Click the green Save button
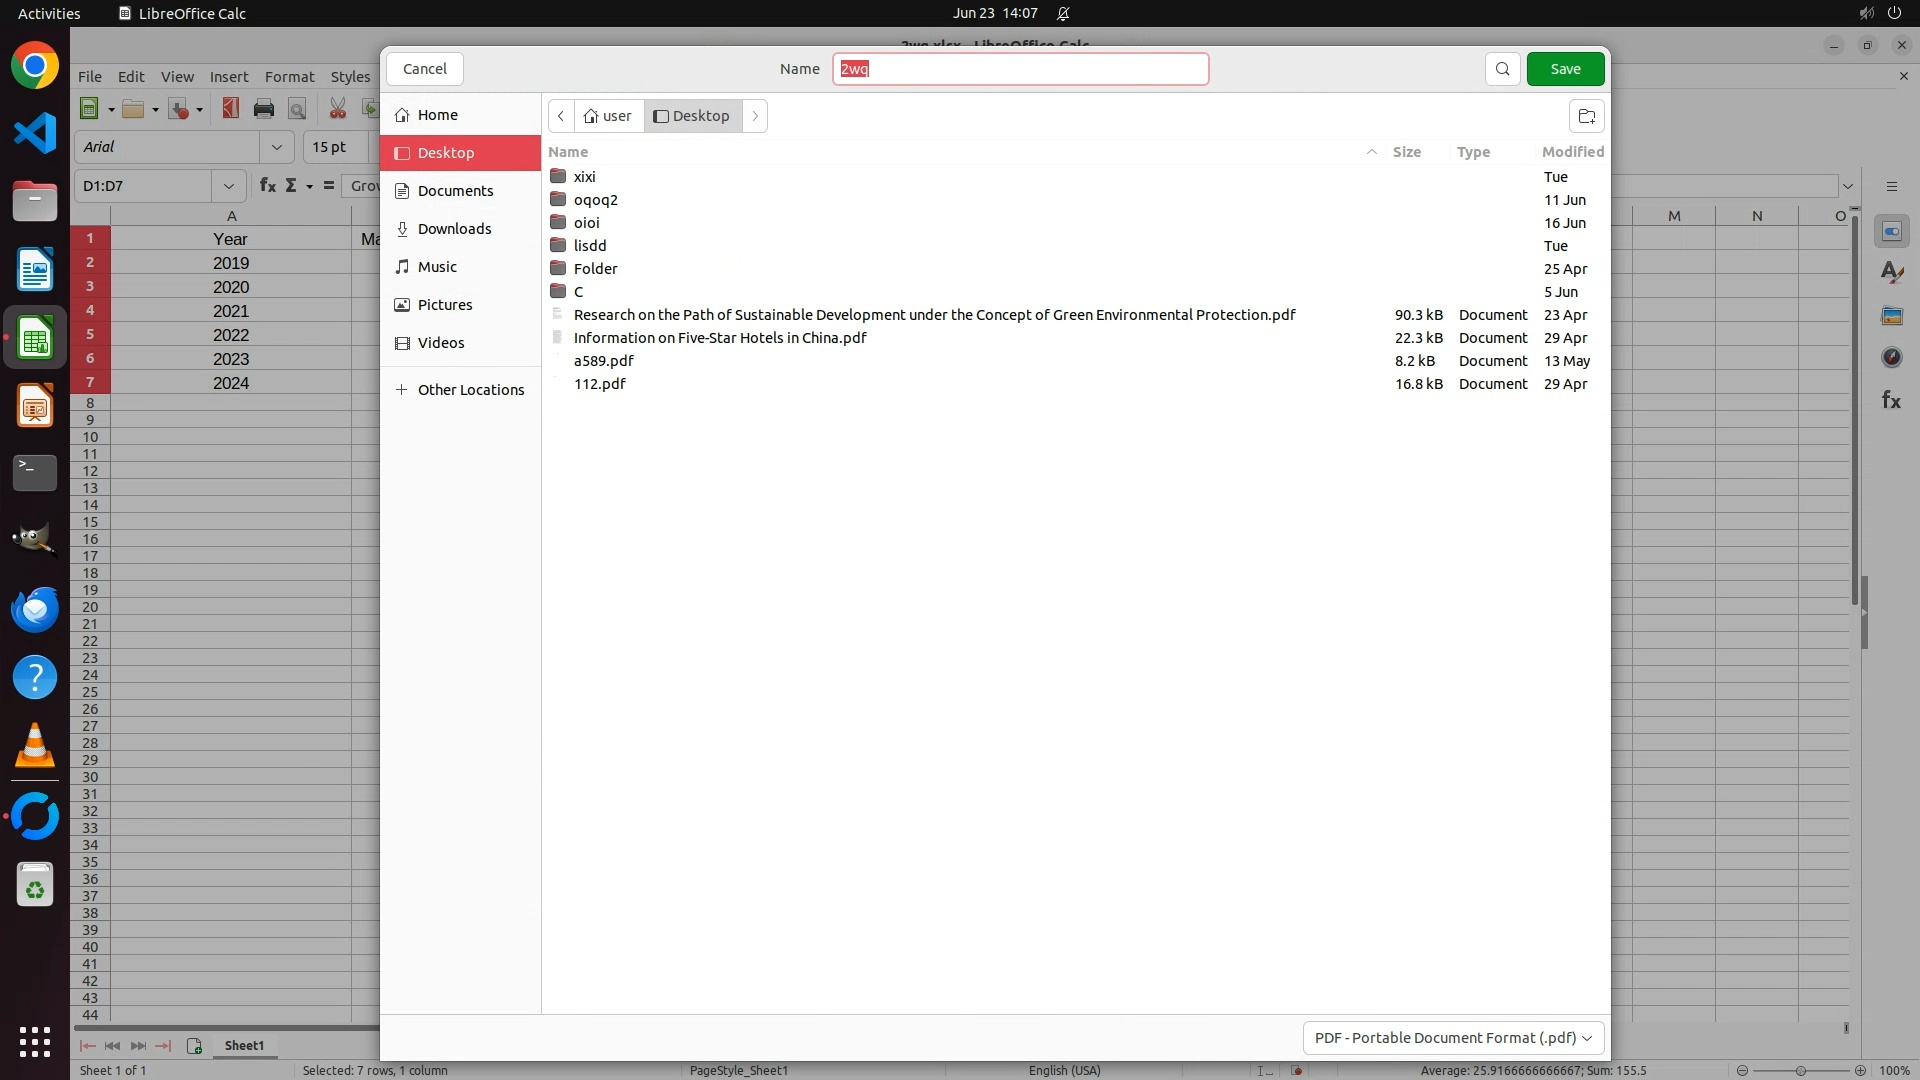The image size is (1920, 1080). tap(1565, 69)
